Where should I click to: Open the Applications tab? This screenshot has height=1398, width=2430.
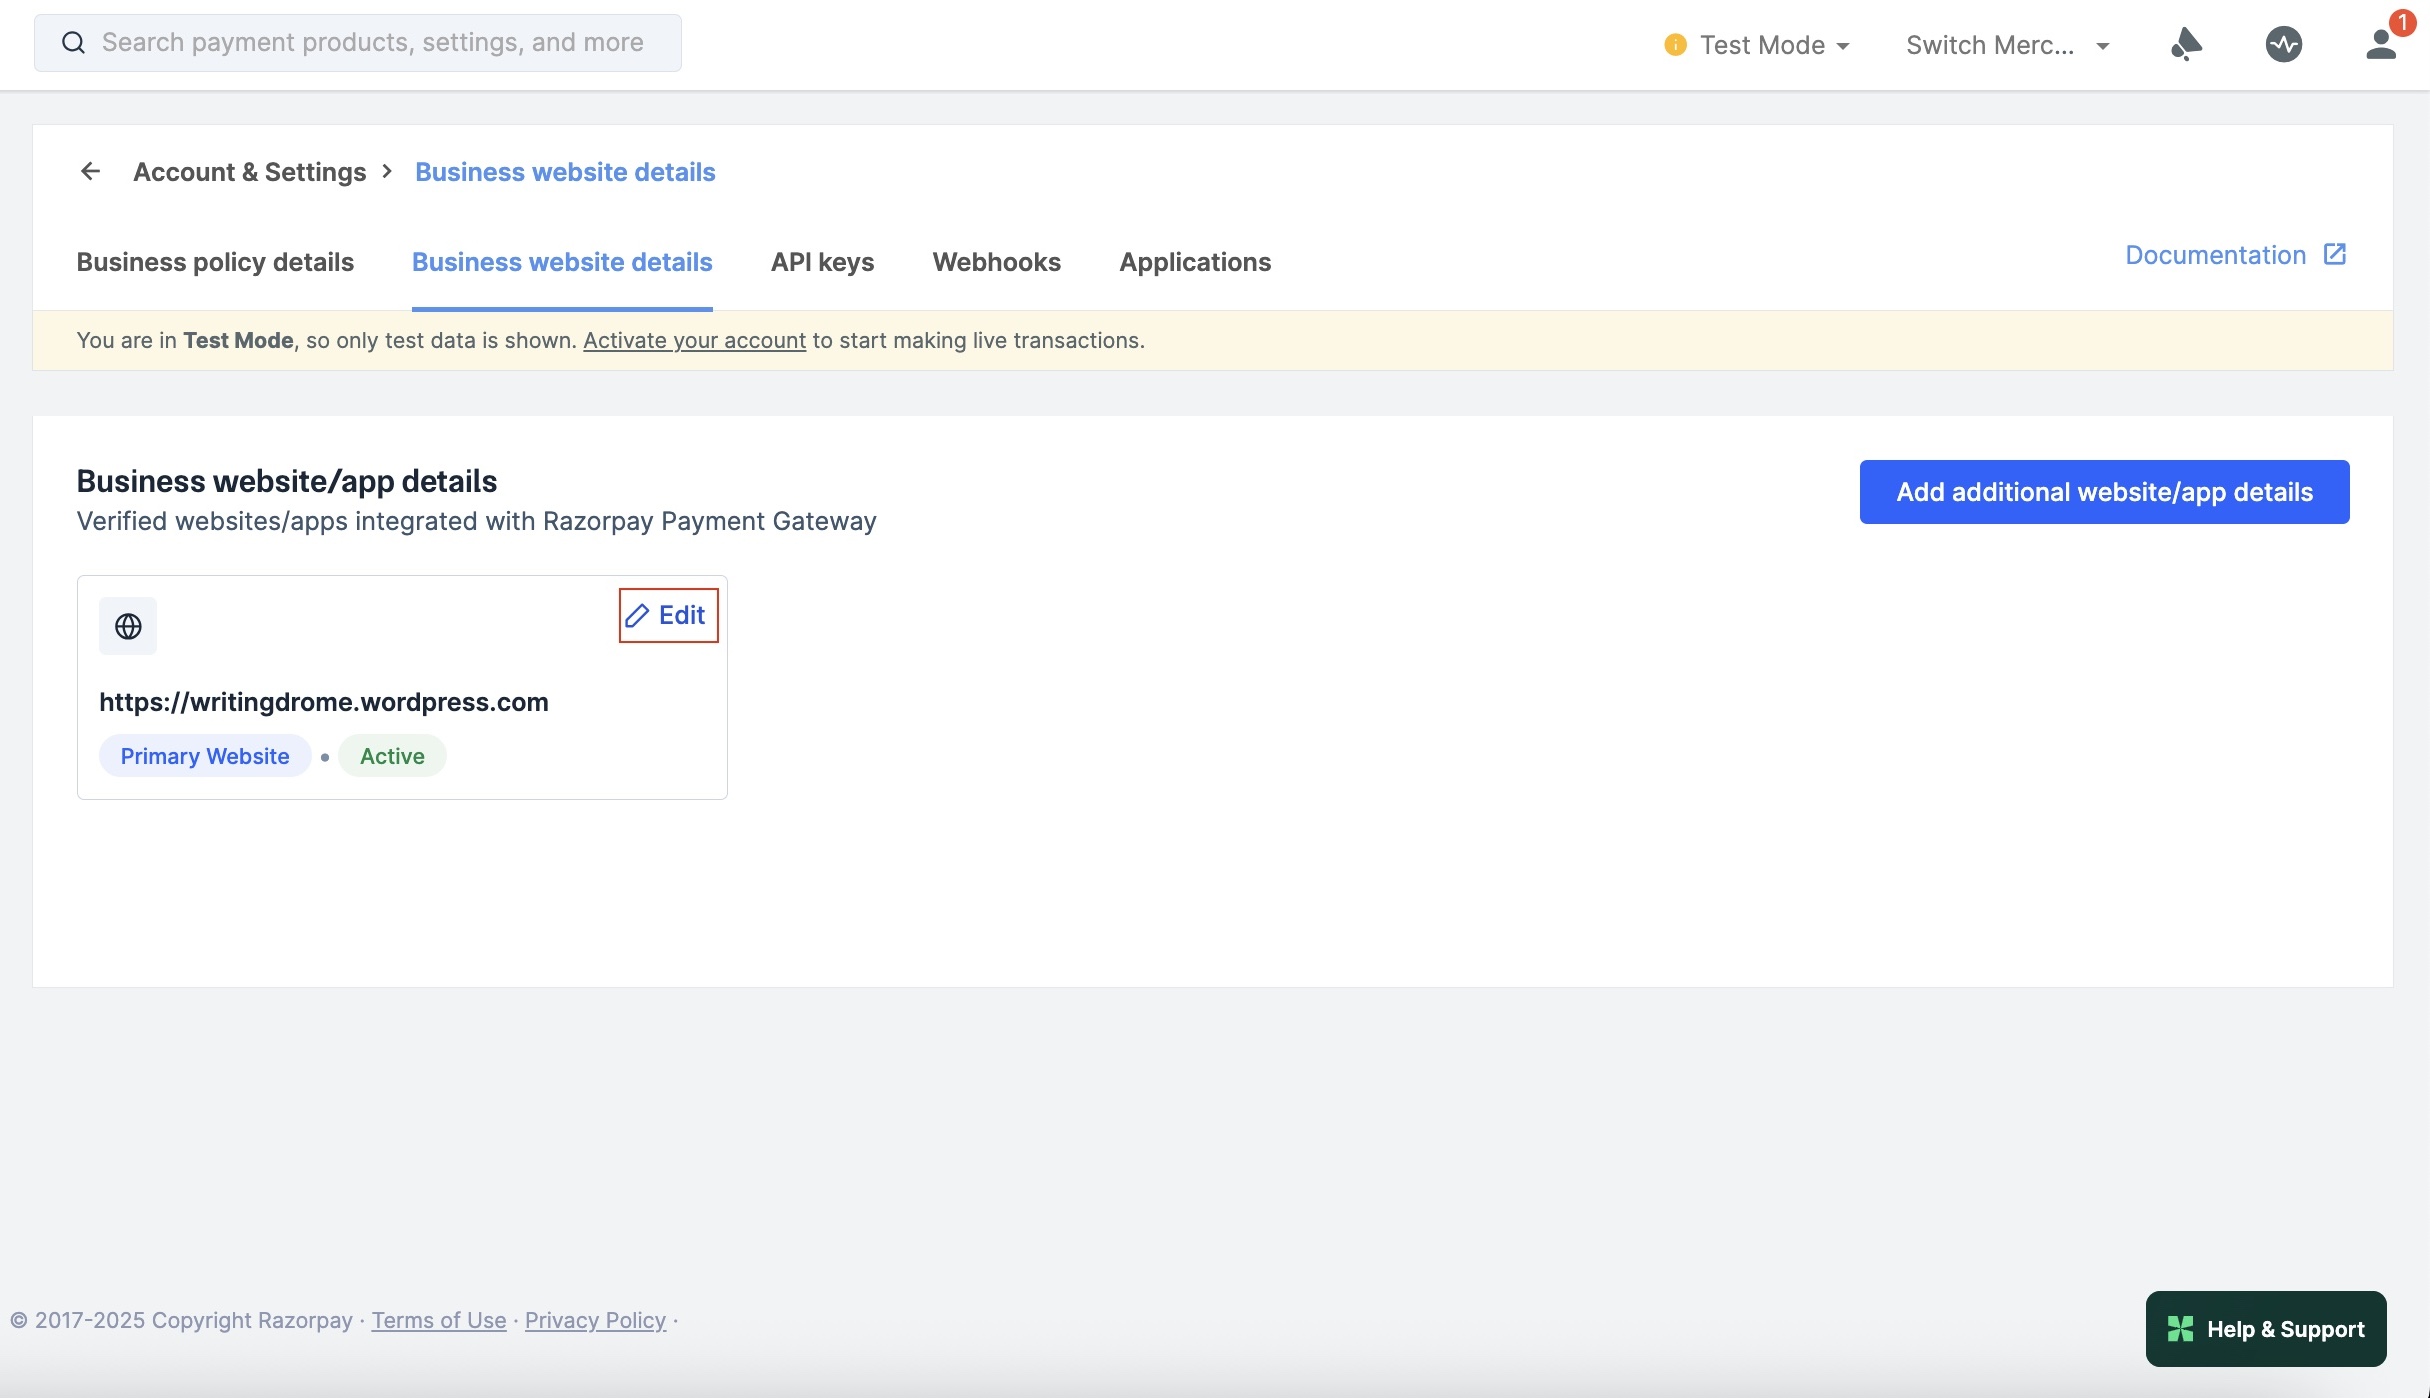coord(1195,262)
